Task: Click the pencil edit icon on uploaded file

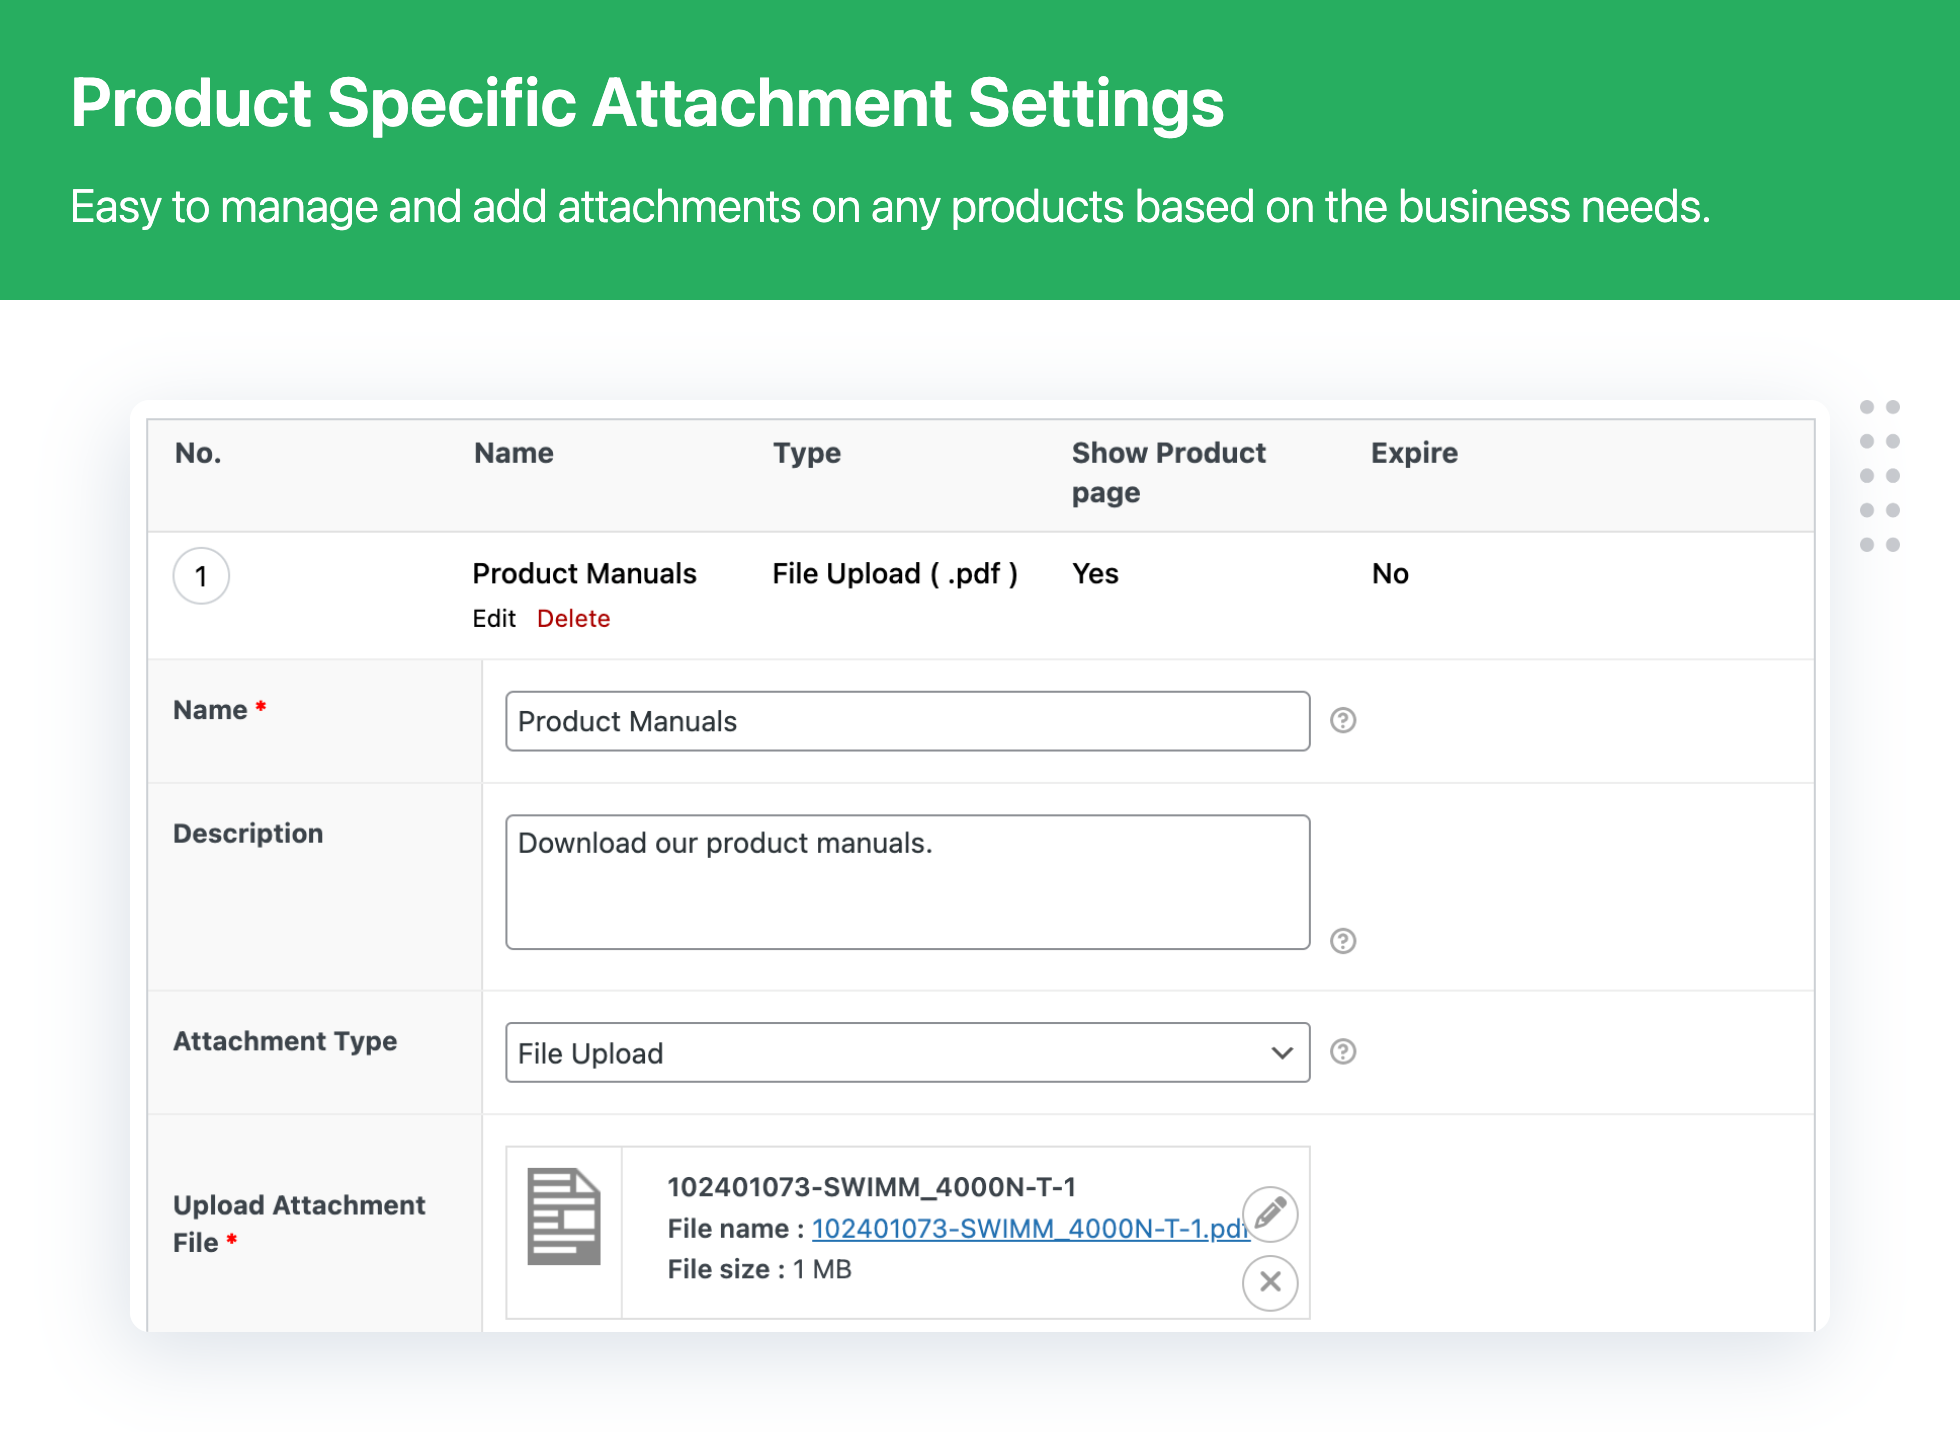Action: click(1270, 1214)
